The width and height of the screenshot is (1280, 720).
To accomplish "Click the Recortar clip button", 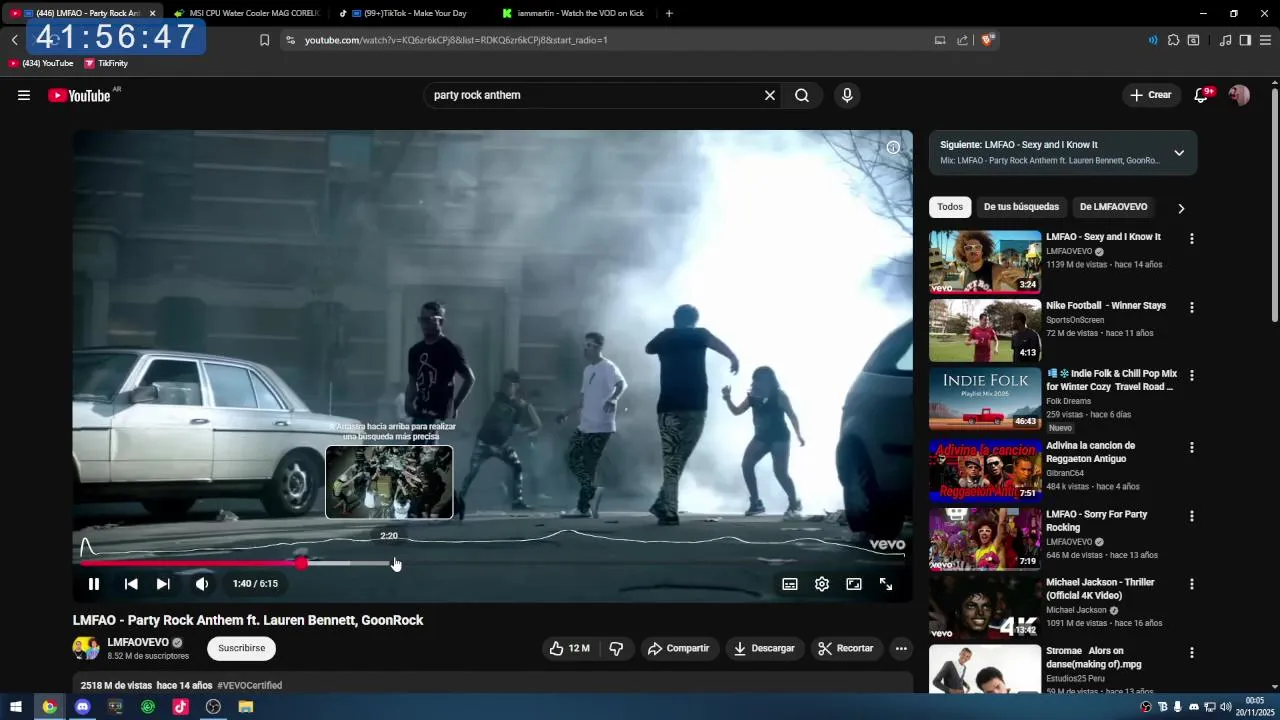I will point(846,648).
